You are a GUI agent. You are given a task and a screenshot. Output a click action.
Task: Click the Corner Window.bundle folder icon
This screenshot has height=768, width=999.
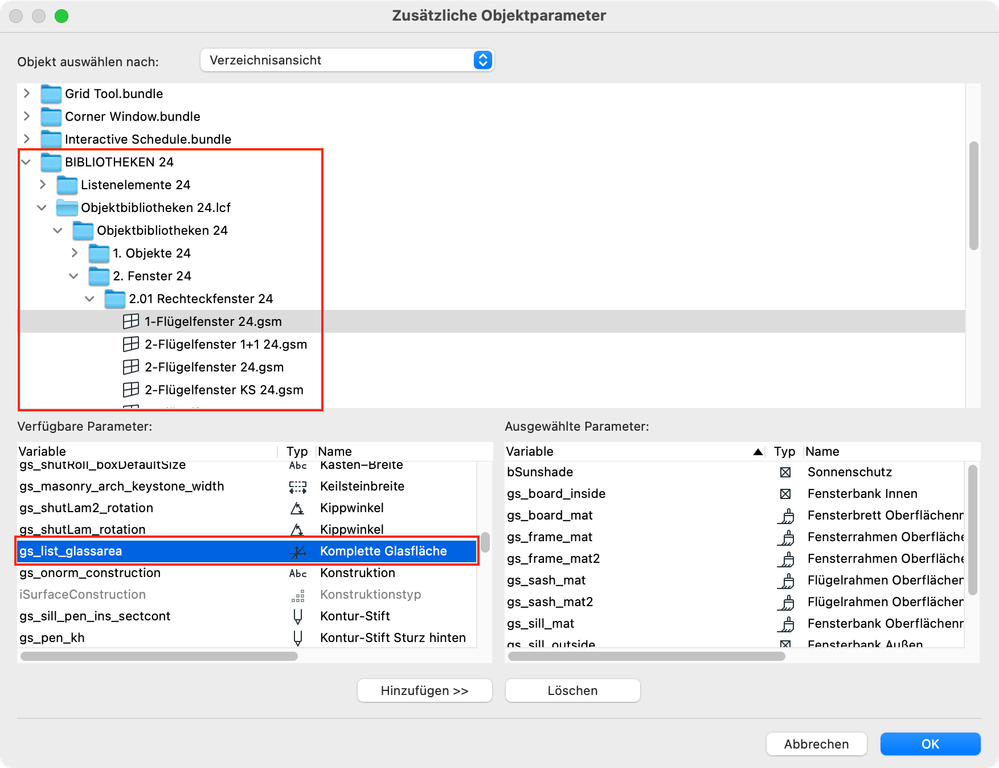tap(51, 117)
